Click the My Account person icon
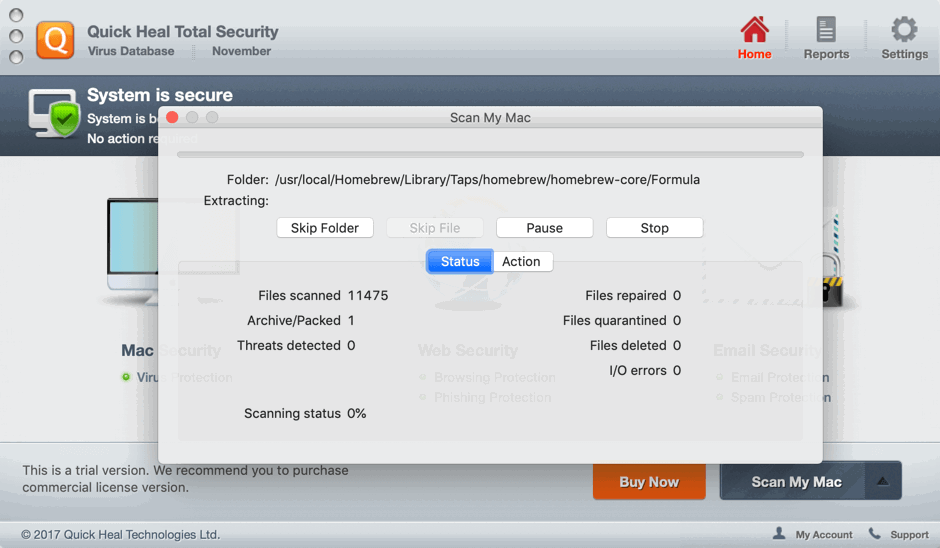This screenshot has height=548, width=940. (779, 534)
